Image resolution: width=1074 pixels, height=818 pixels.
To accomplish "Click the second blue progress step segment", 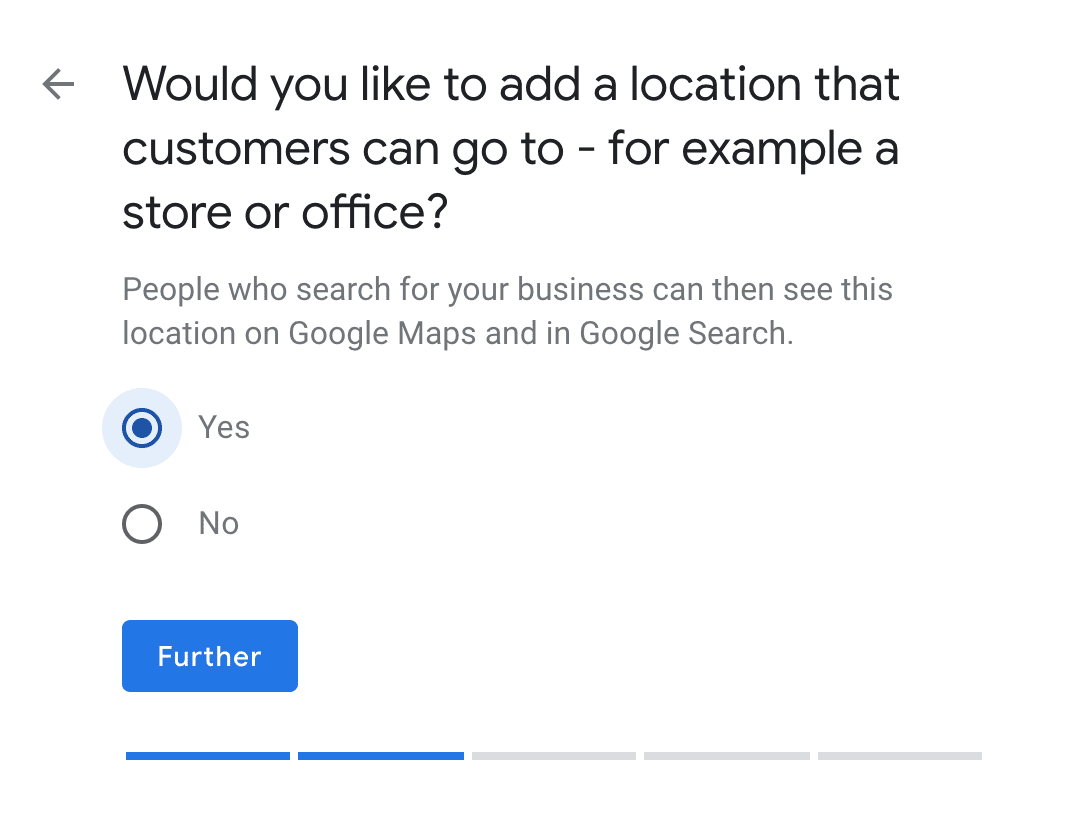I will click(x=381, y=756).
